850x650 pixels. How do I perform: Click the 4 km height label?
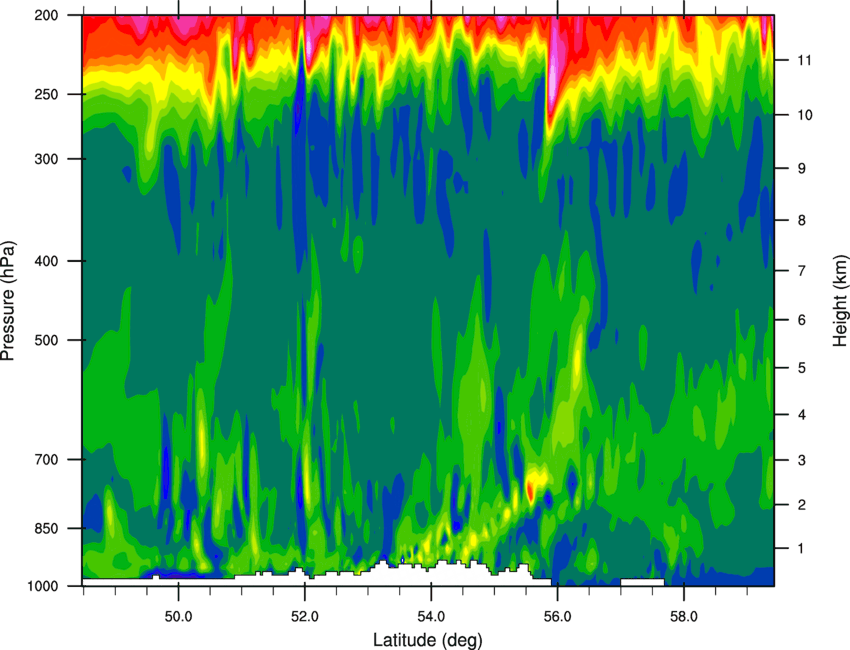(802, 415)
